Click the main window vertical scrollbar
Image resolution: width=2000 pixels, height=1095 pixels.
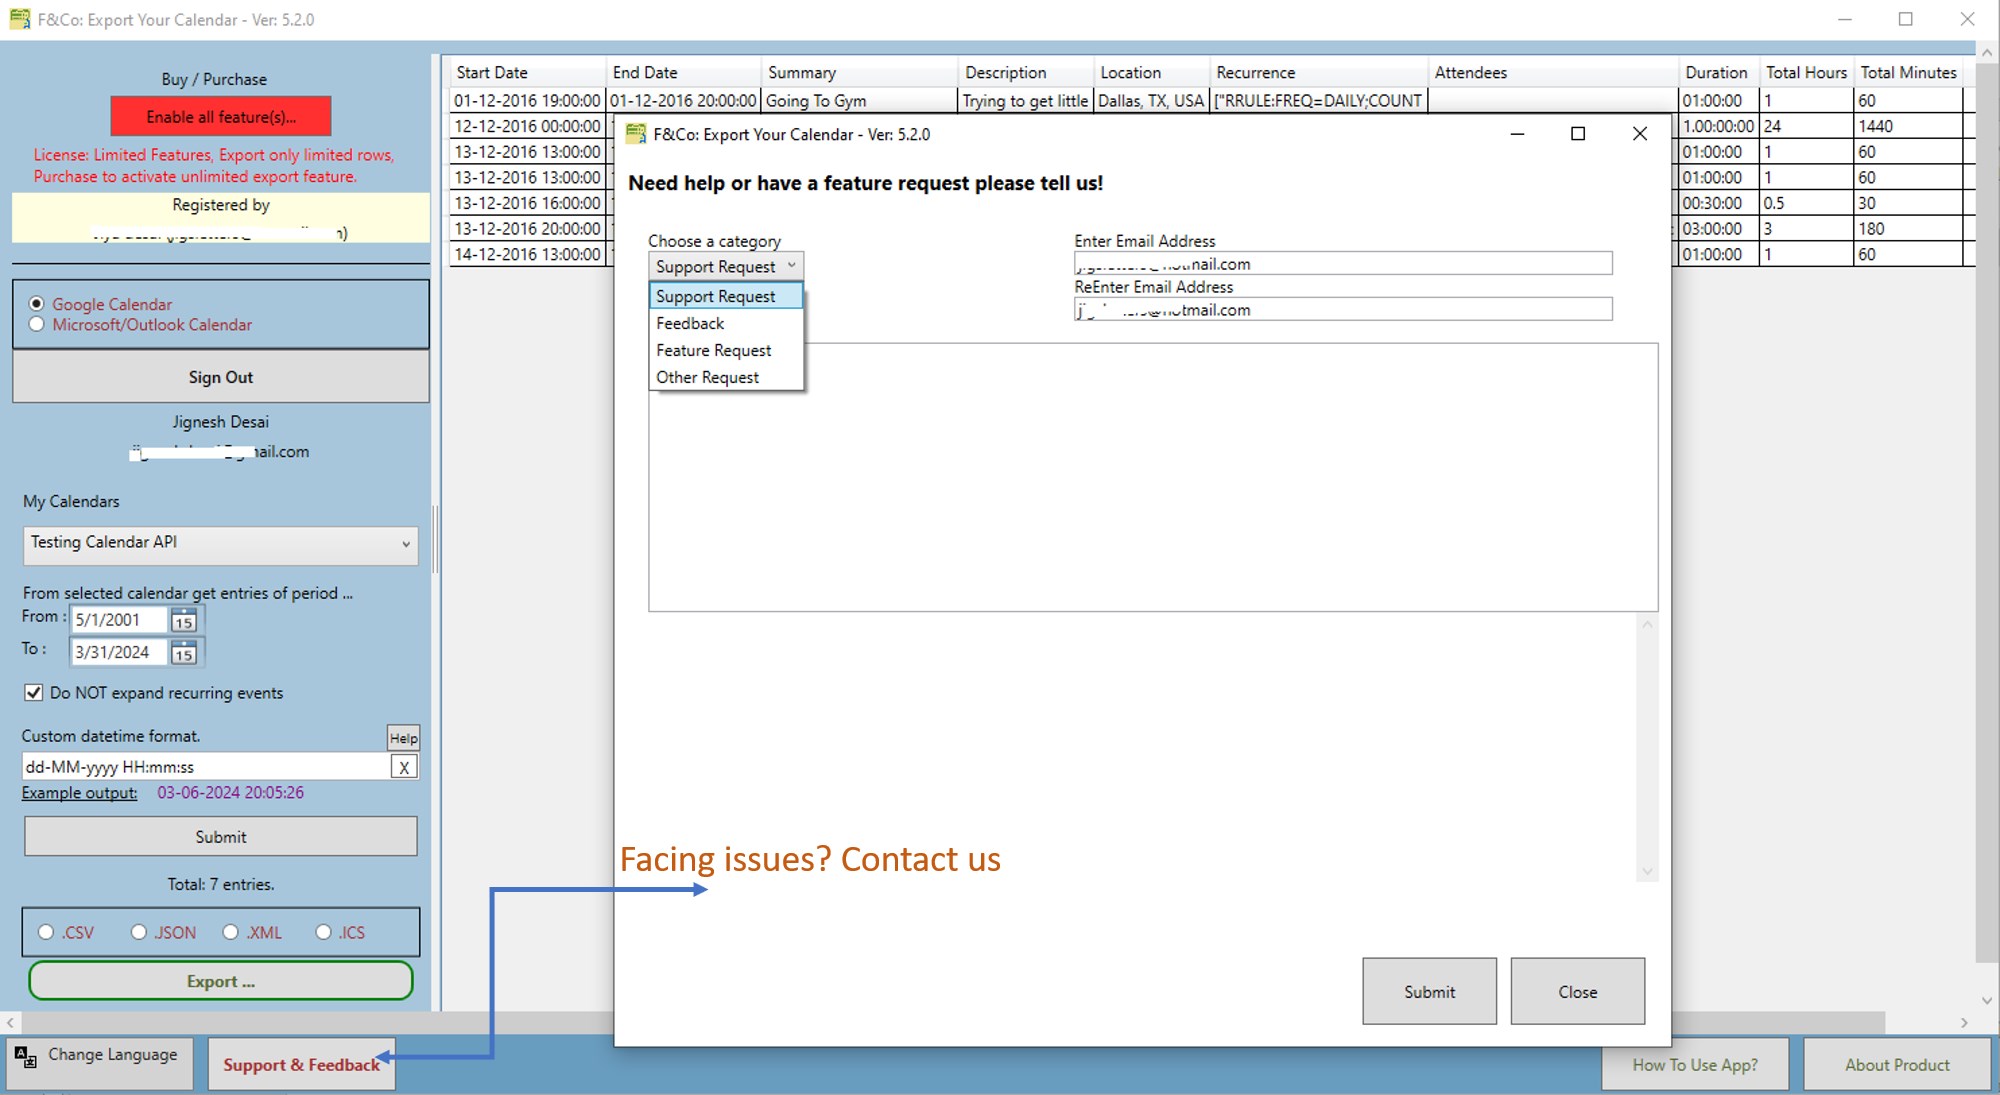point(1987,500)
